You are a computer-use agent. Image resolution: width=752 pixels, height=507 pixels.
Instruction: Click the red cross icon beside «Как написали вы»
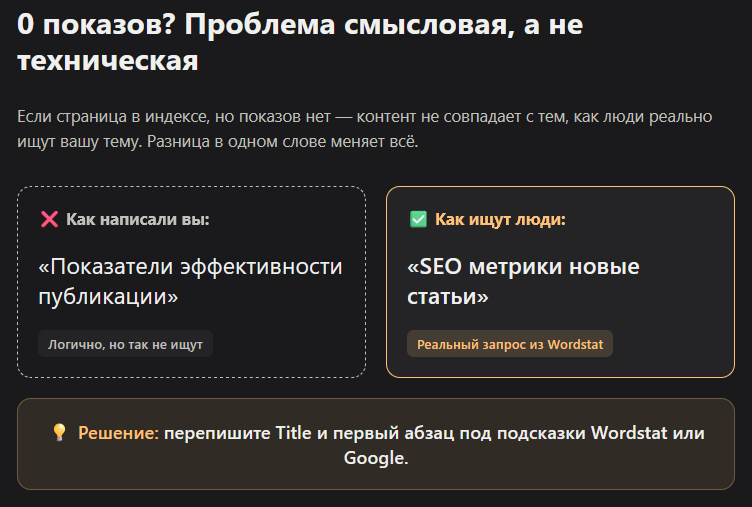49,219
